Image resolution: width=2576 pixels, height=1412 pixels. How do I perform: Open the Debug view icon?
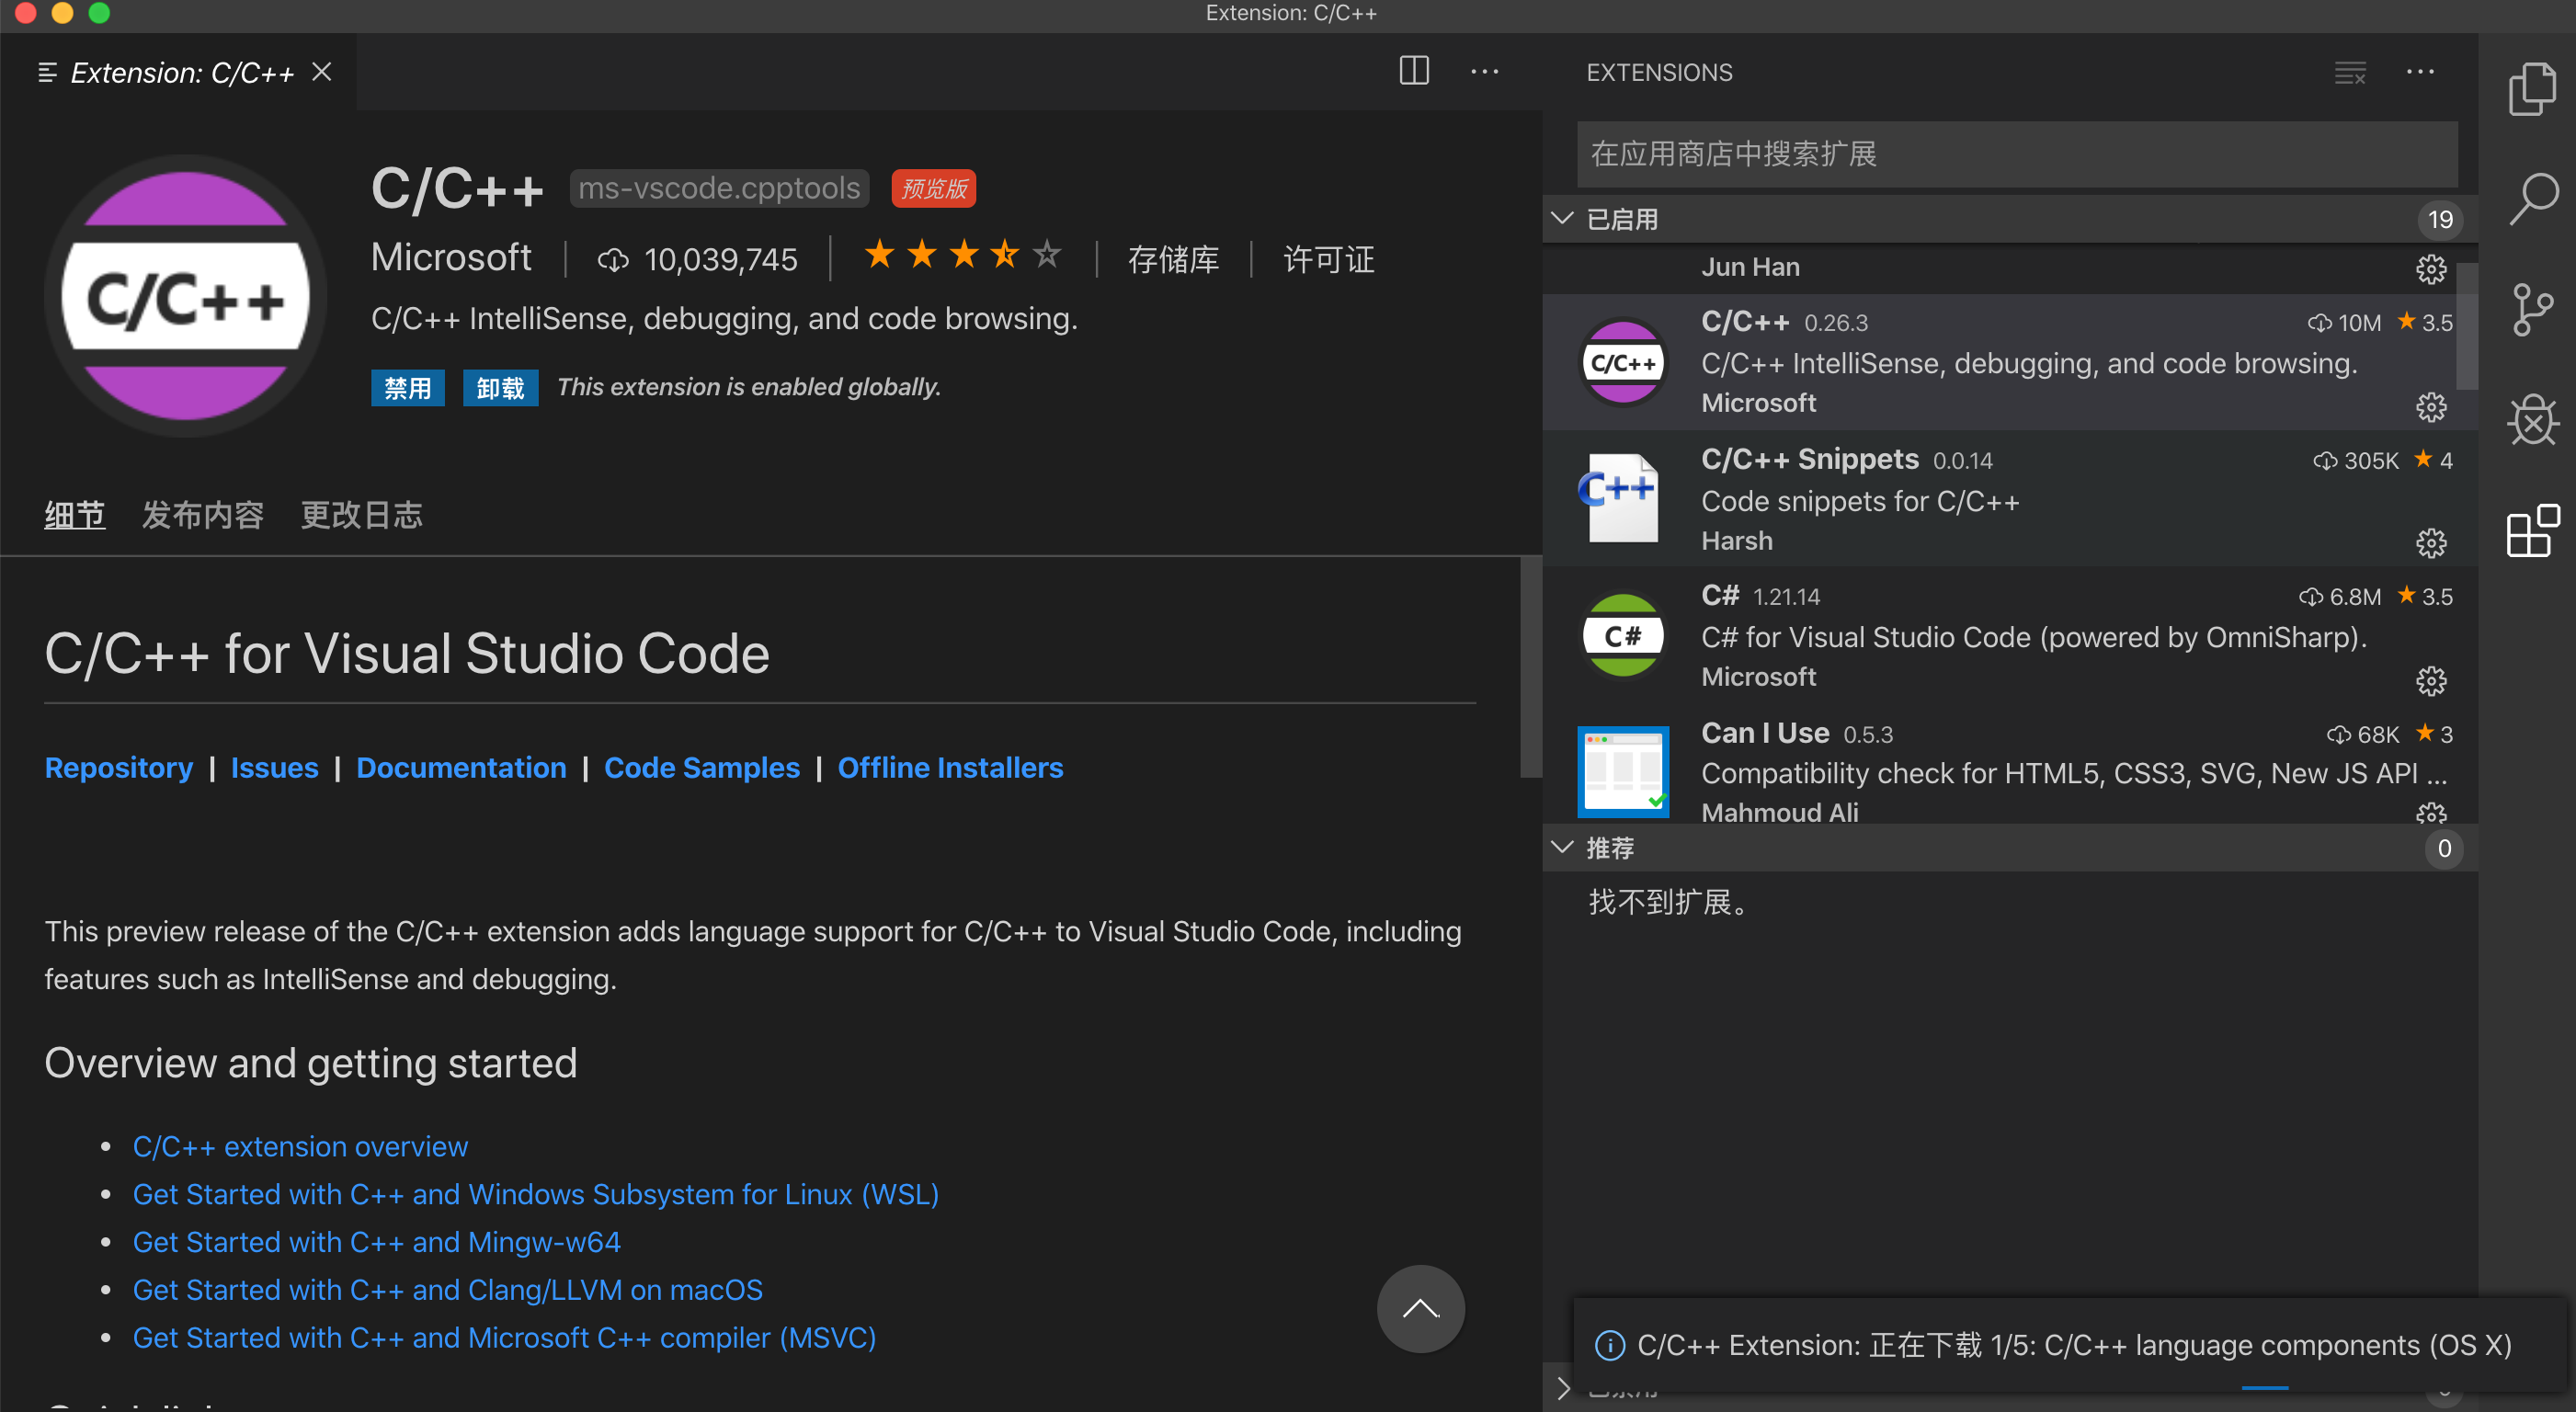(x=2532, y=420)
